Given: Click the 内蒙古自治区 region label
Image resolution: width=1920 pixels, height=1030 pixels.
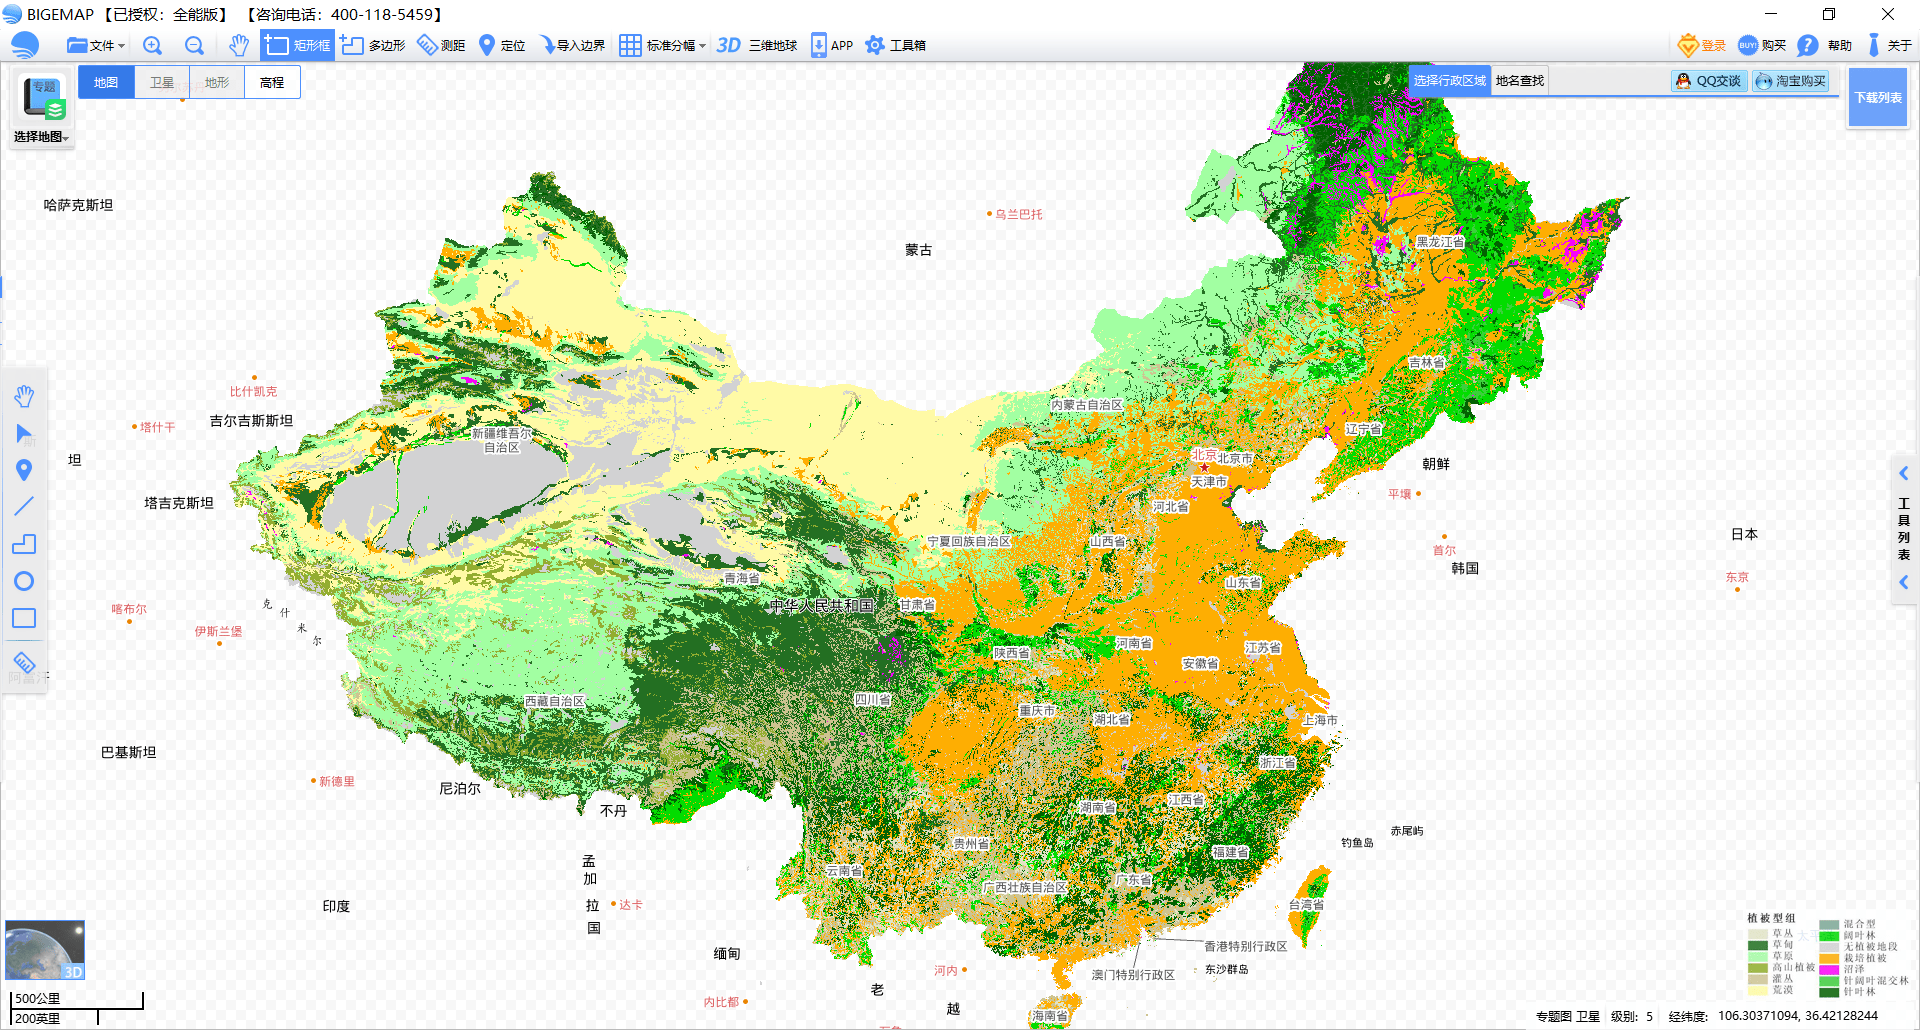Looking at the screenshot, I should (1087, 405).
